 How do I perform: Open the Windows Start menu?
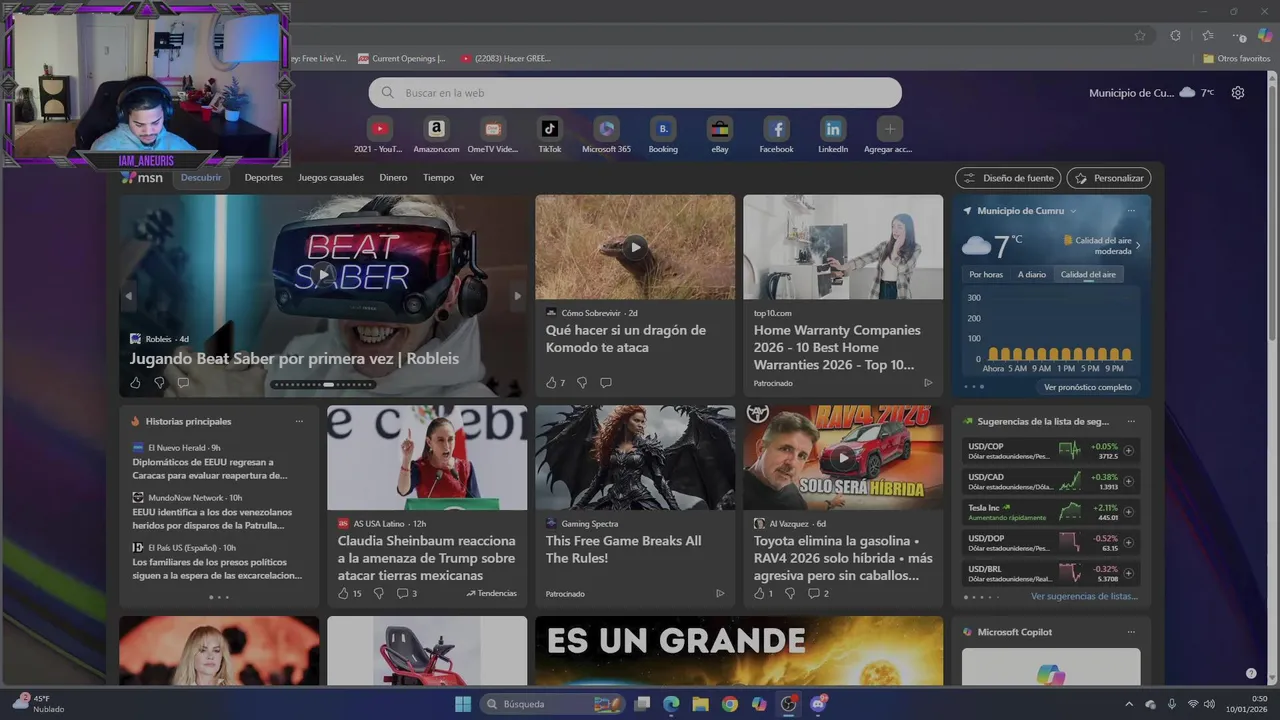point(463,704)
